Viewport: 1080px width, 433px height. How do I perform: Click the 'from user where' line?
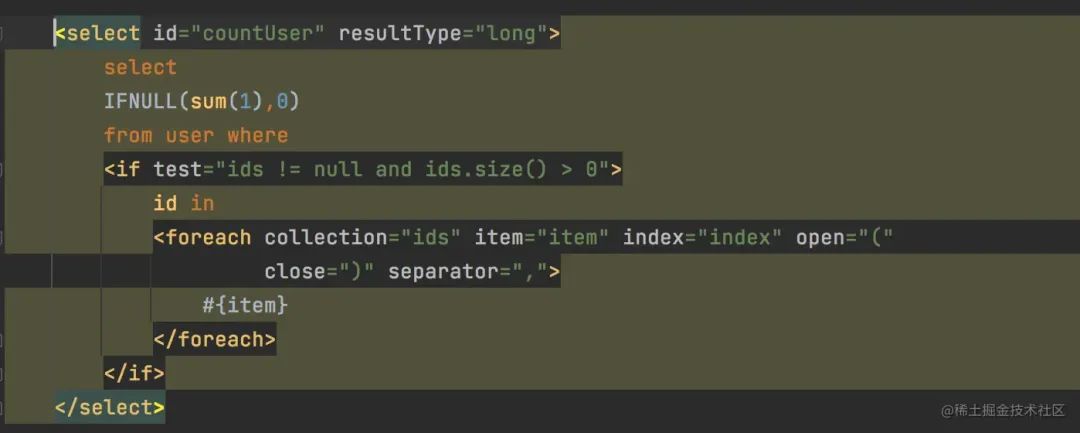tap(196, 135)
